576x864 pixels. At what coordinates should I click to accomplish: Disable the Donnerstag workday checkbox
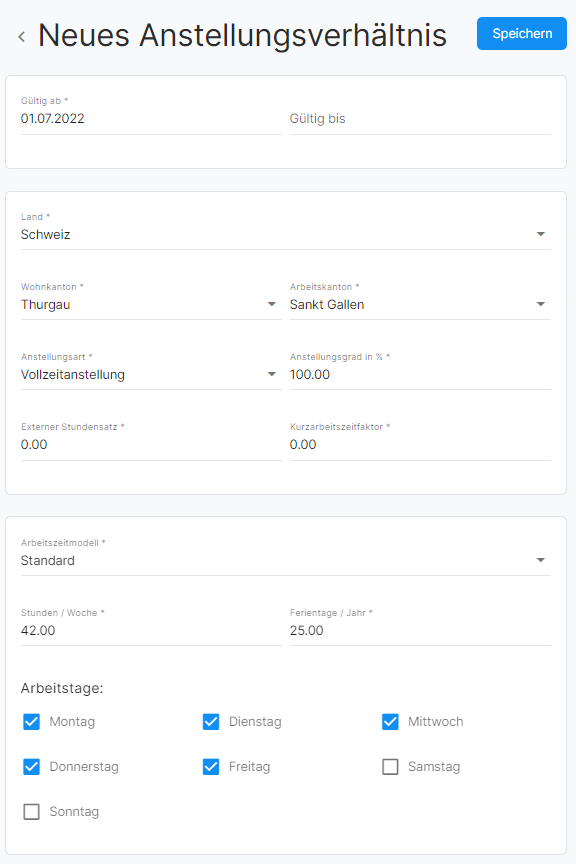(x=31, y=766)
